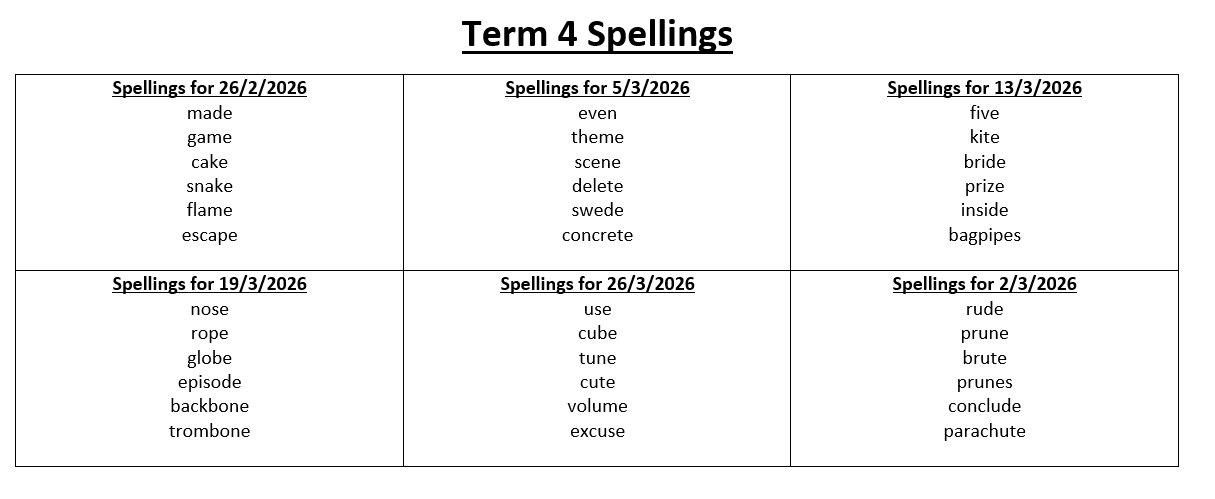Click the word "trombone"
1215x499 pixels.
pos(209,431)
